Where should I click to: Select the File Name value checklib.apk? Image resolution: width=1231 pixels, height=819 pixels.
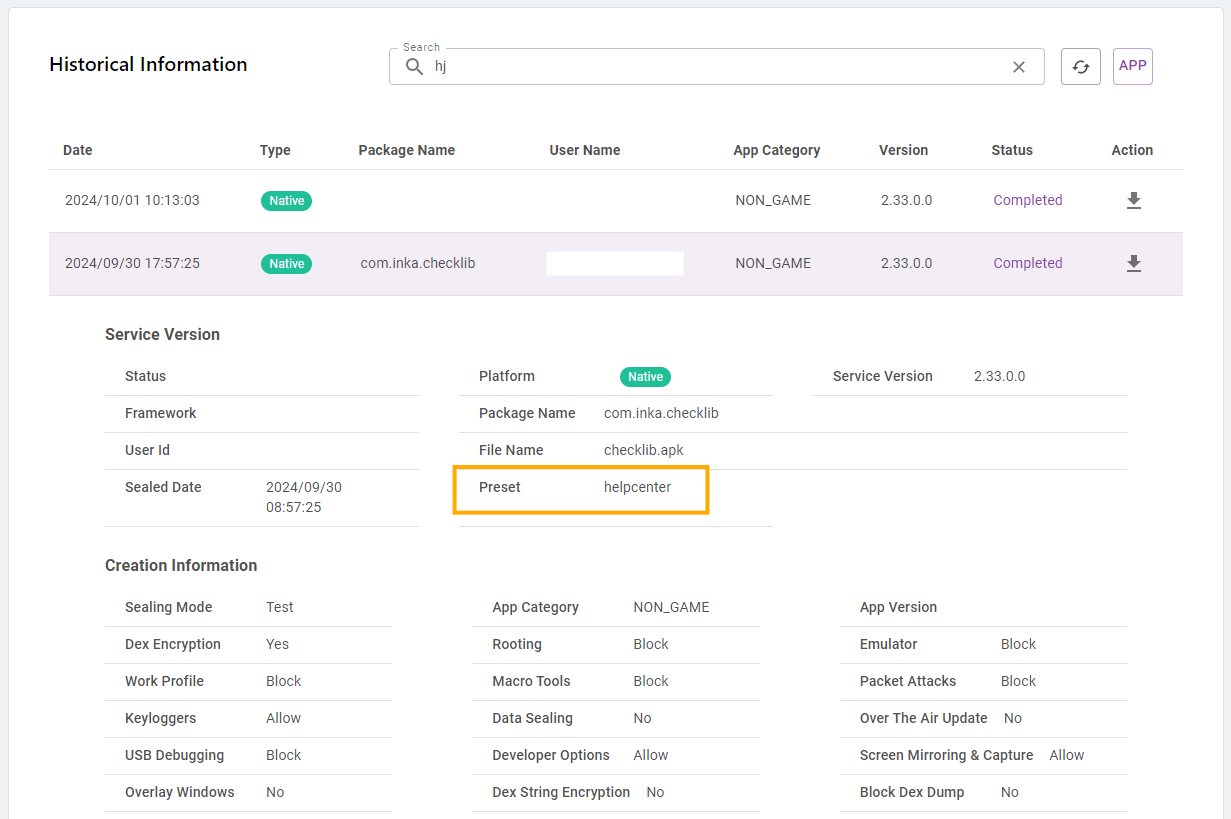click(644, 450)
